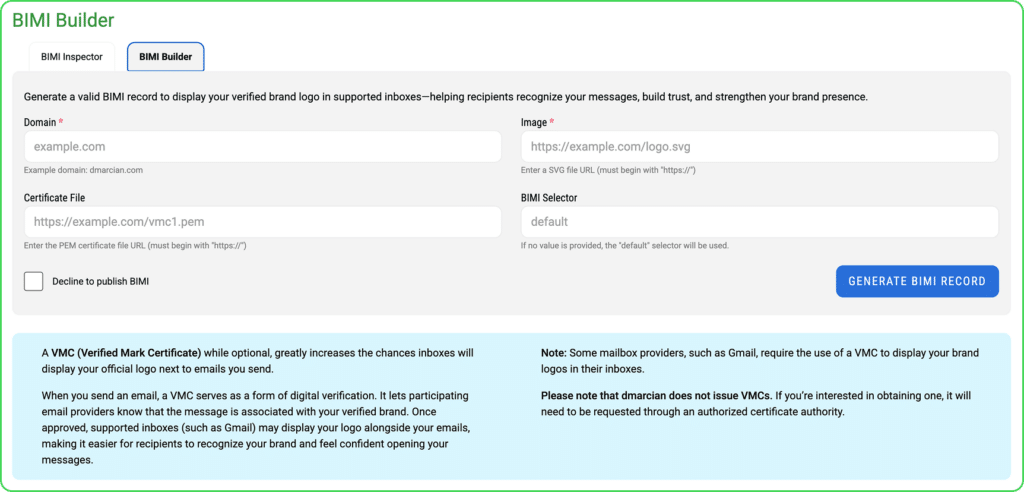Click the Certificate File label
The width and height of the screenshot is (1024, 492).
[54, 197]
